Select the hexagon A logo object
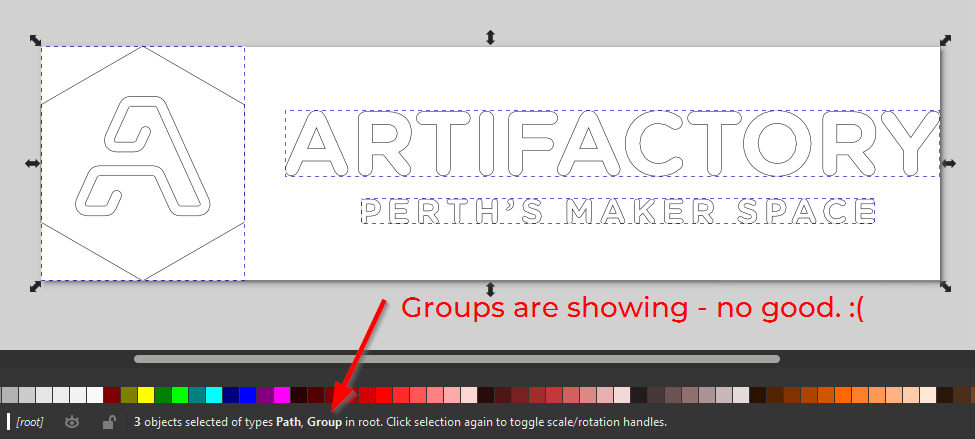The width and height of the screenshot is (975, 439). pyautogui.click(x=142, y=163)
